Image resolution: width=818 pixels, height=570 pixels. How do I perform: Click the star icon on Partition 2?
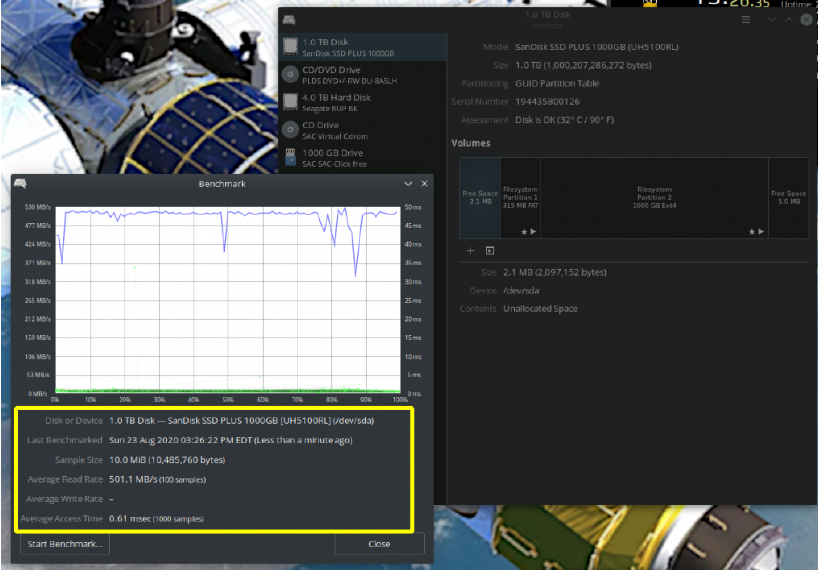pos(752,232)
